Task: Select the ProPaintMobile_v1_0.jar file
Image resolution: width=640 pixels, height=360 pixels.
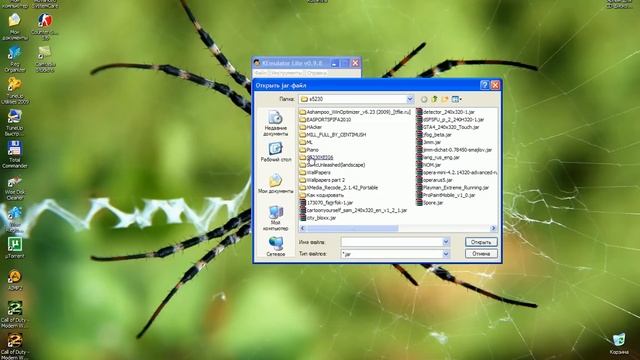Action: pos(446,195)
